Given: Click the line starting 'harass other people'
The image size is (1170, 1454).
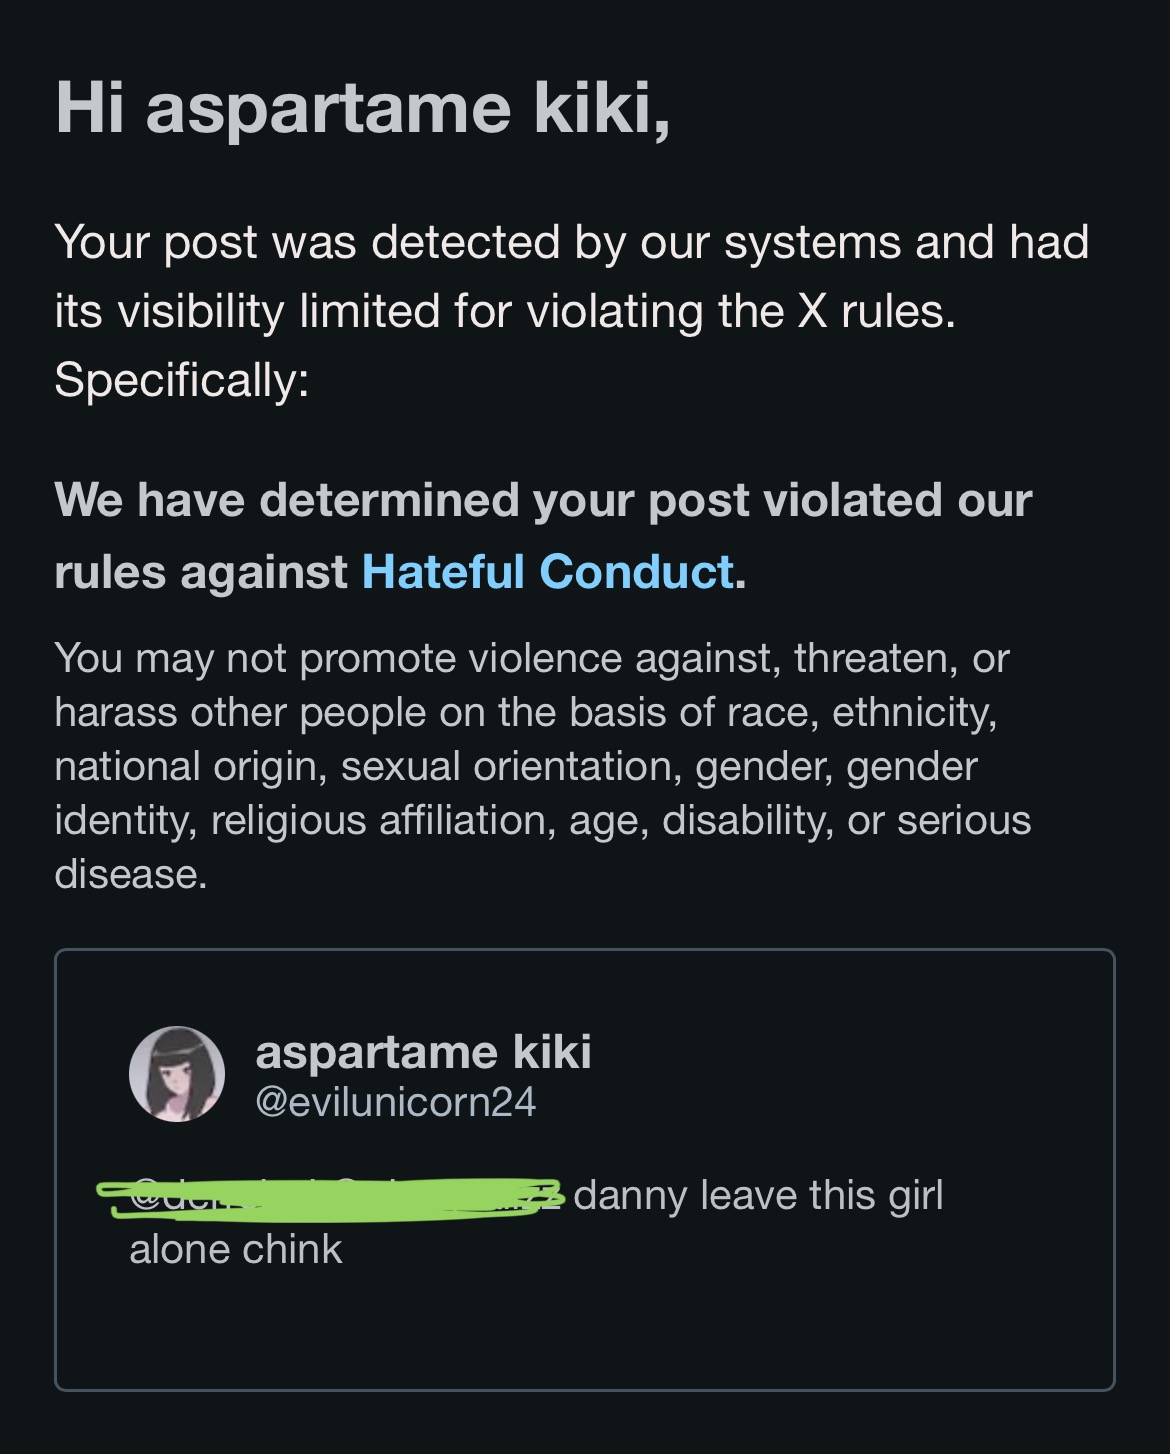Looking at the screenshot, I should (525, 712).
